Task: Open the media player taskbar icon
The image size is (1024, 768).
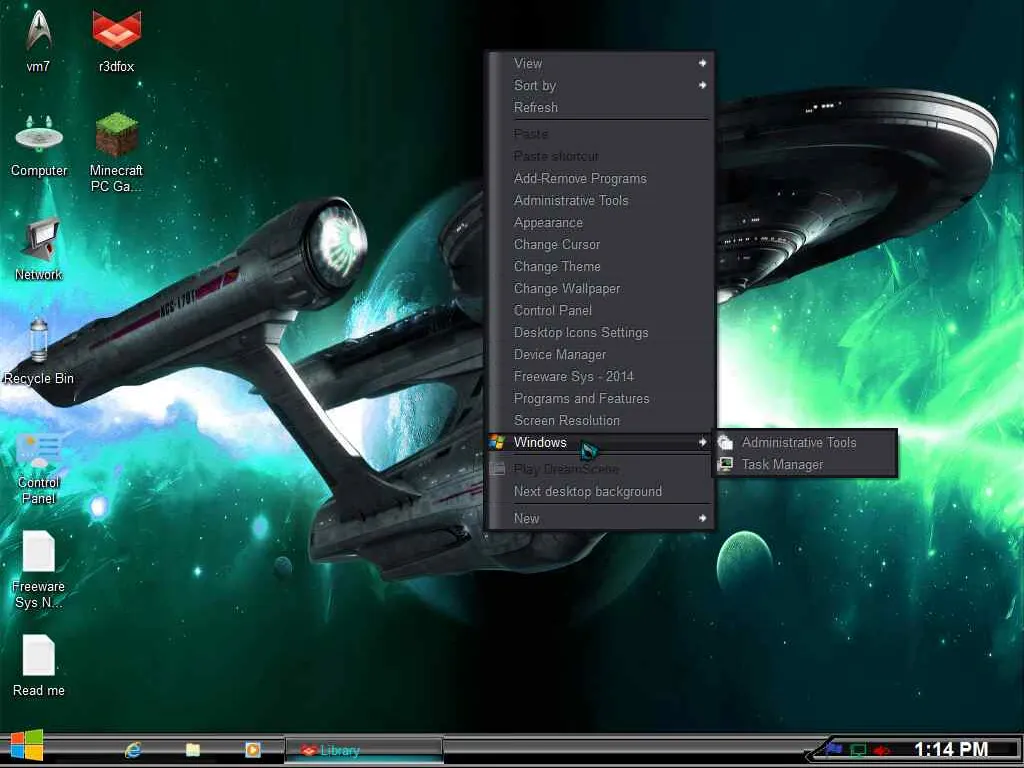Action: (x=253, y=750)
